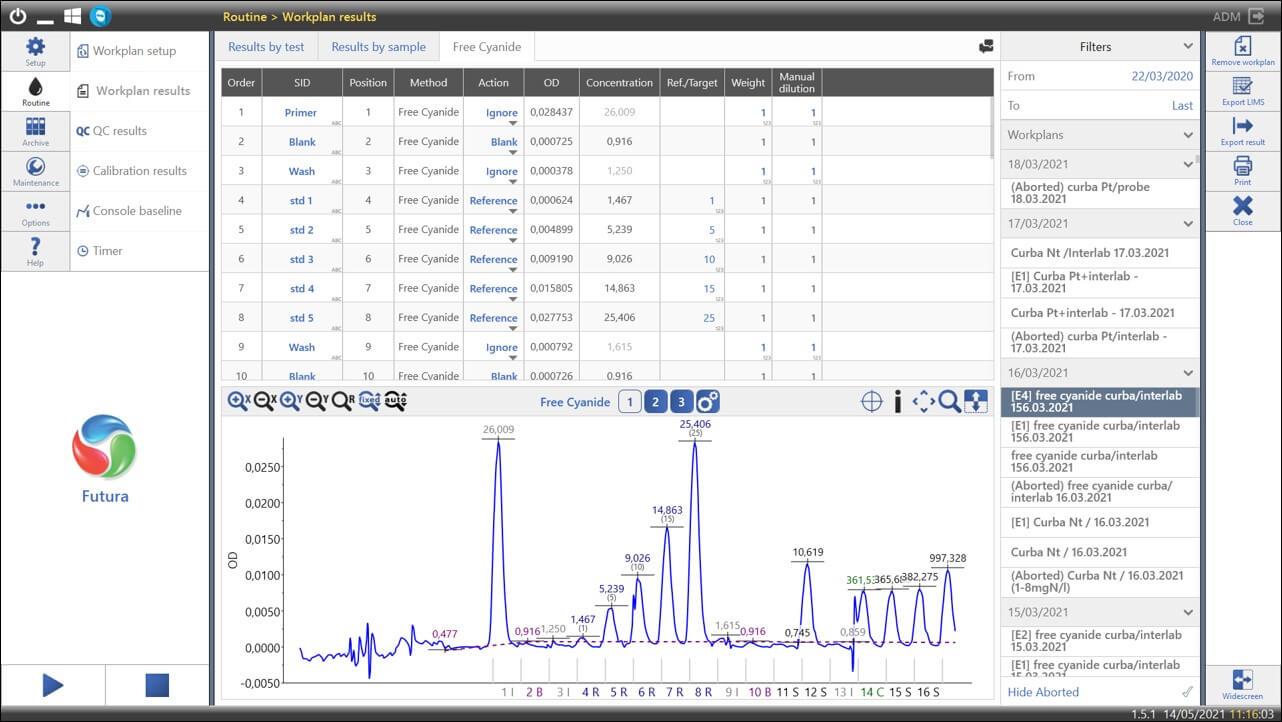Close the workplan results view
Screen dimensions: 1282x722
click(1243, 211)
